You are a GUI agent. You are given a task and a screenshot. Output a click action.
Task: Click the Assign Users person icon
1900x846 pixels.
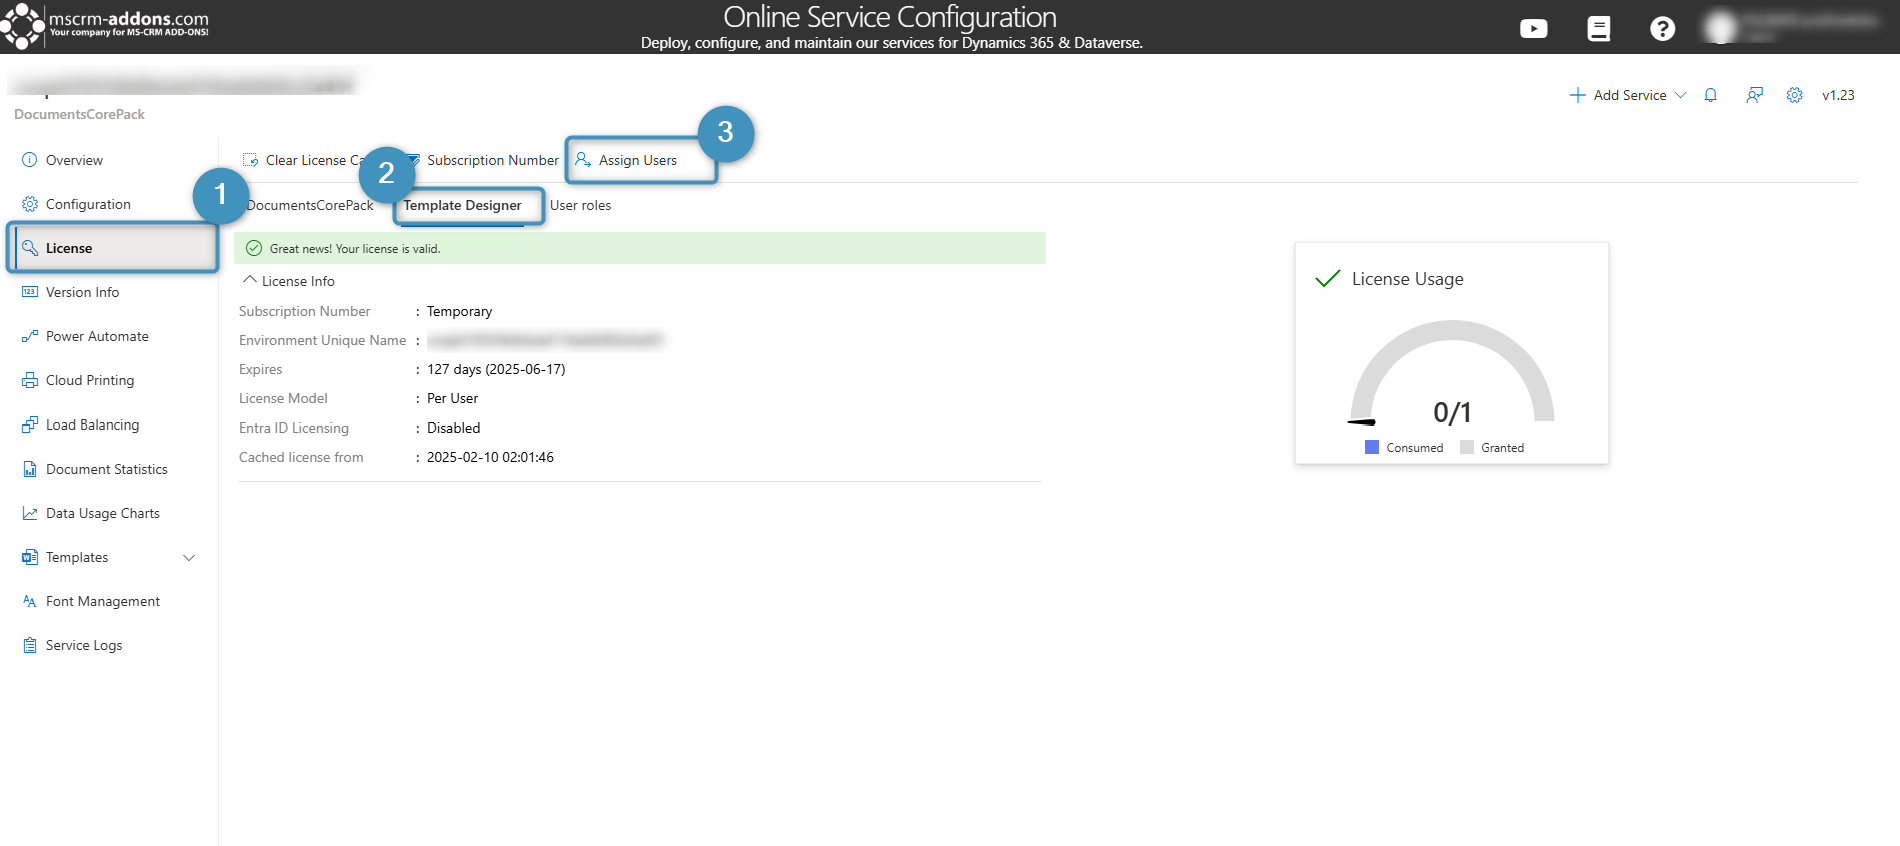click(583, 160)
